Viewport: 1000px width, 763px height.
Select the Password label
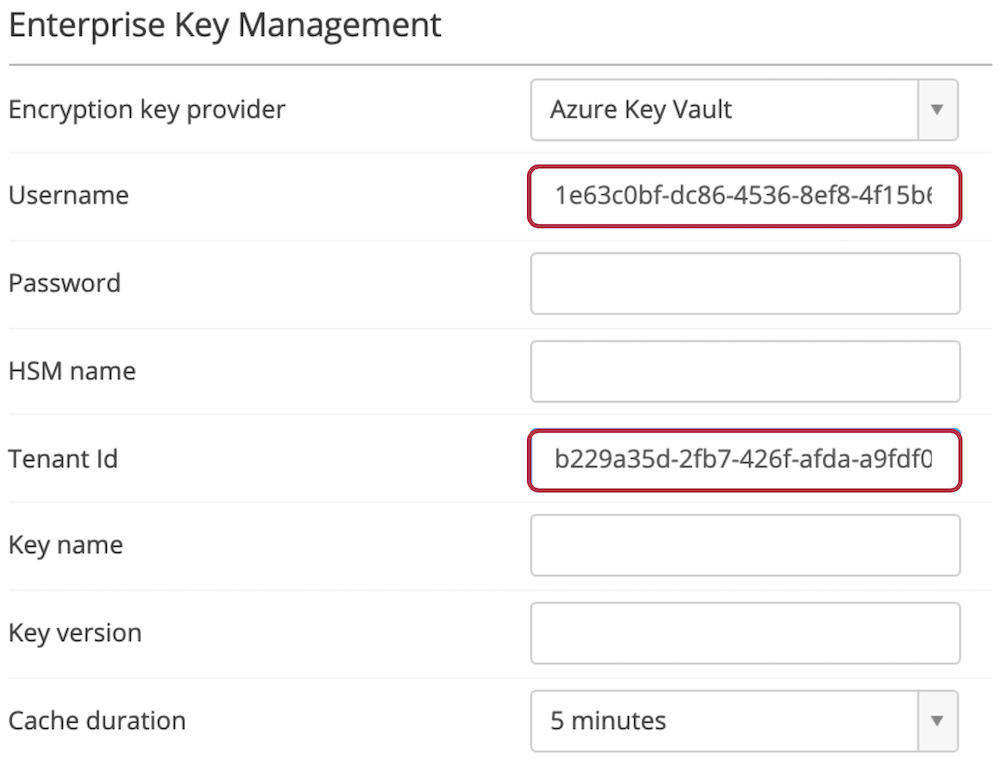(64, 283)
